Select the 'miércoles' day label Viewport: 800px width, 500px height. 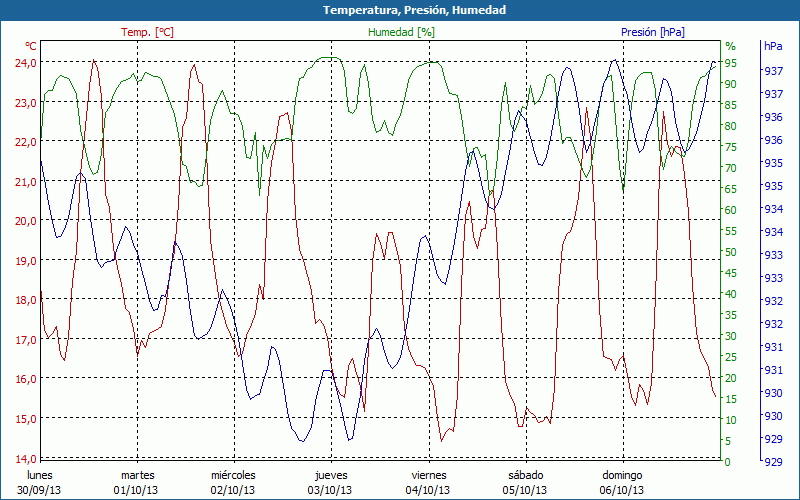click(x=234, y=475)
